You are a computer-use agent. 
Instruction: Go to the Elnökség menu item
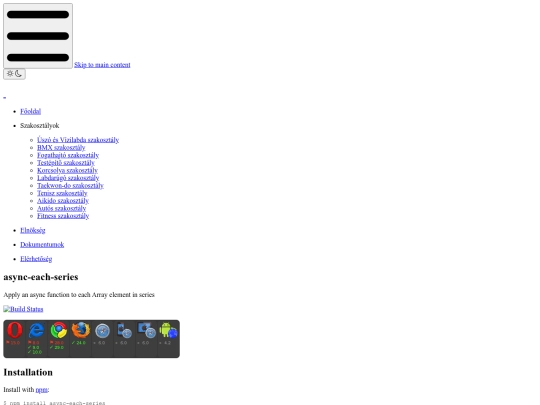(x=33, y=230)
